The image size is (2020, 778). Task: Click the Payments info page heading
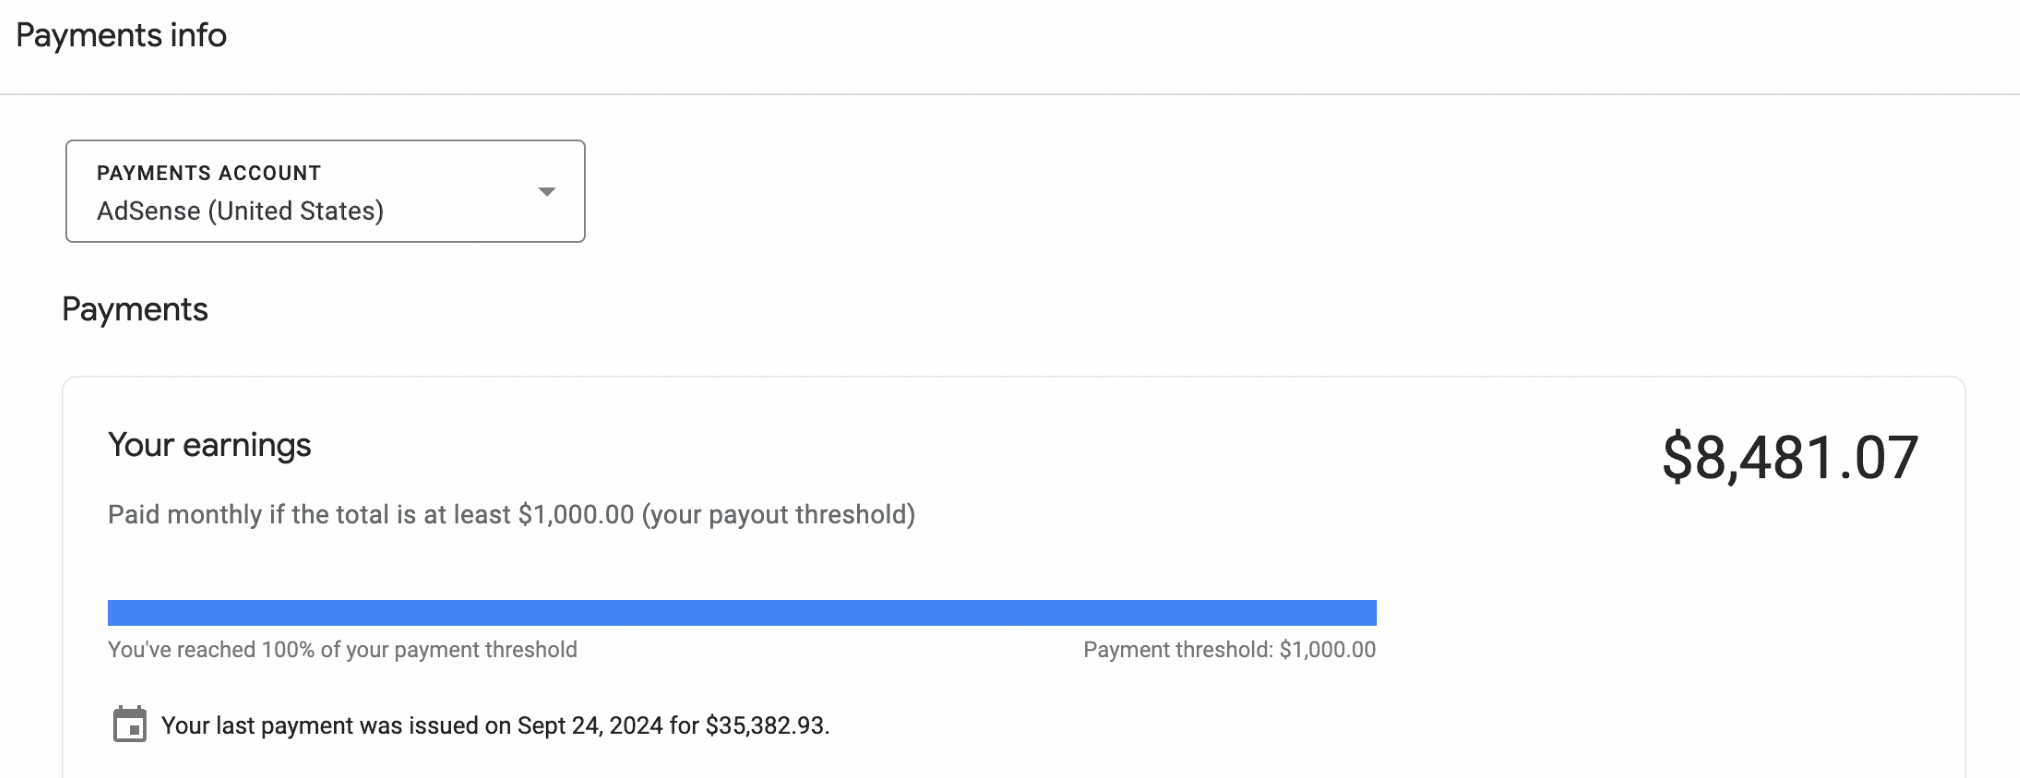click(121, 35)
